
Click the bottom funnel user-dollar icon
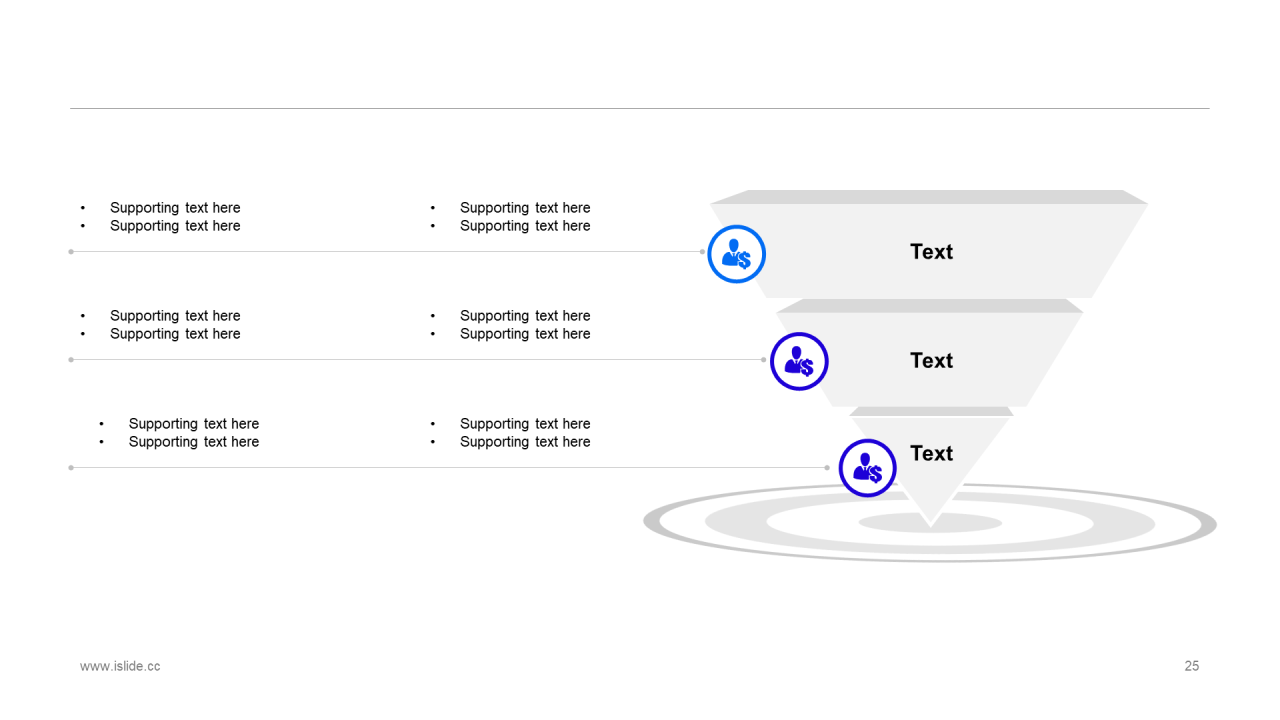(x=867, y=468)
